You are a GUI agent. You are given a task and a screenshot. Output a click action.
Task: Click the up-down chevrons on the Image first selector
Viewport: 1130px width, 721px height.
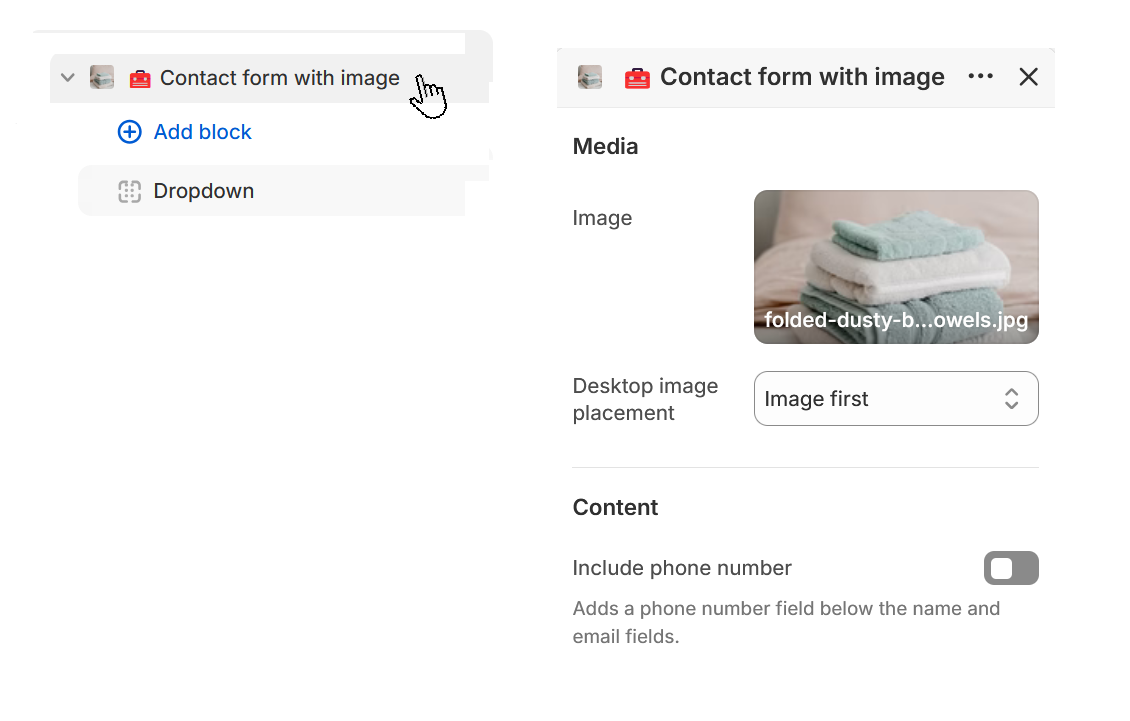(1011, 398)
